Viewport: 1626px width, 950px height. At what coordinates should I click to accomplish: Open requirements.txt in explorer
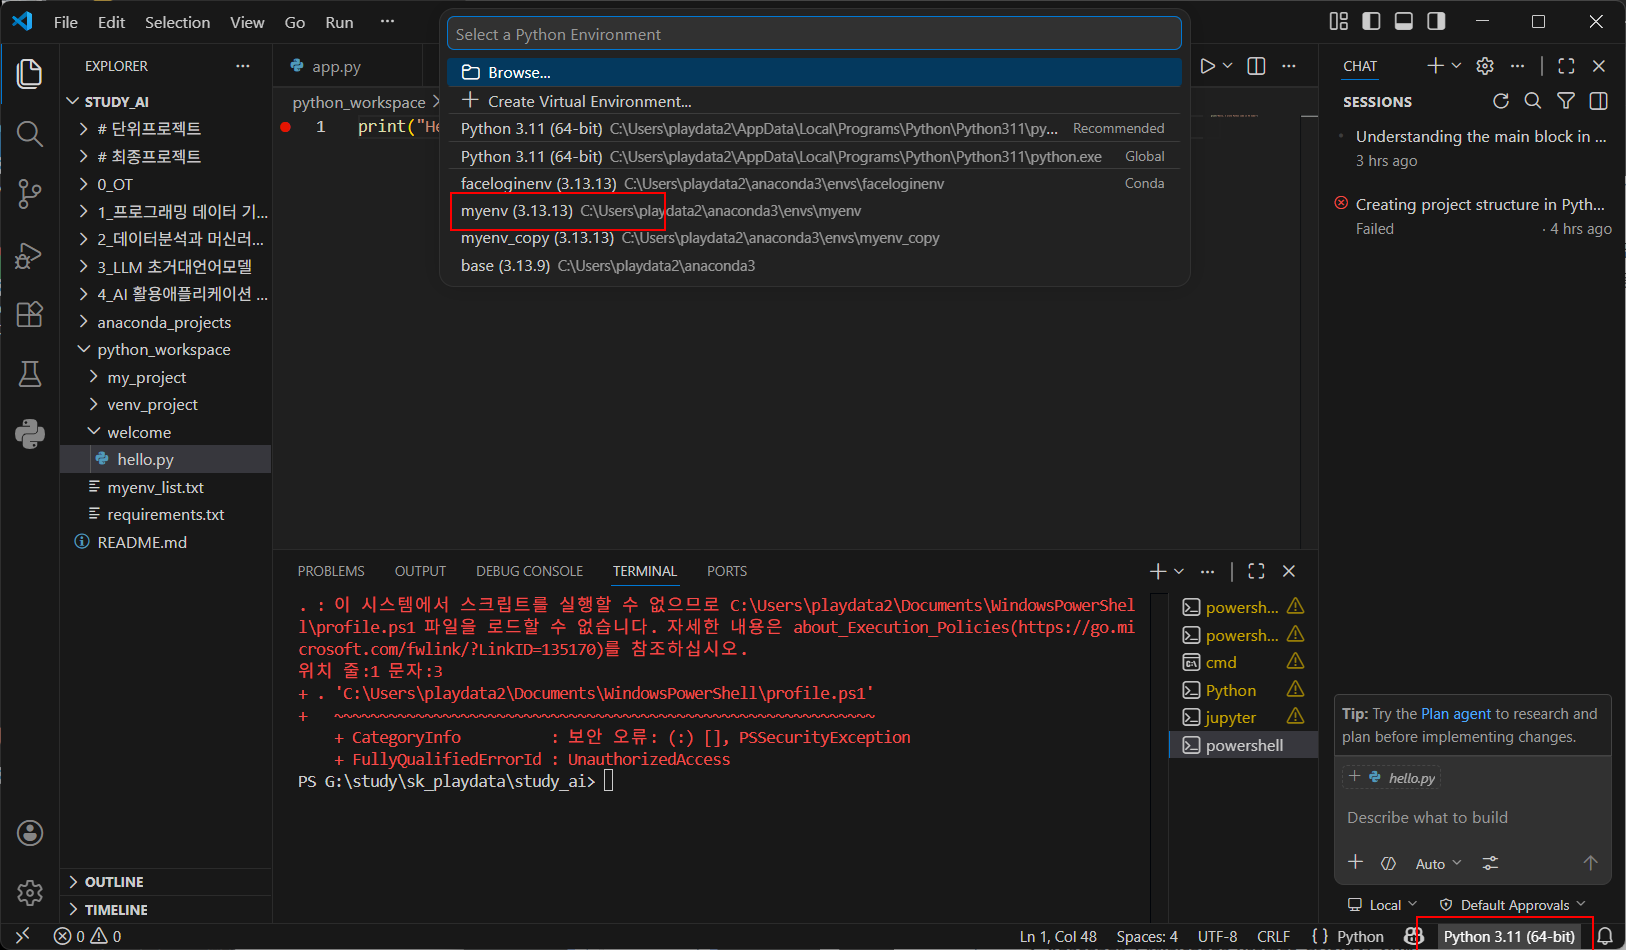(x=166, y=514)
